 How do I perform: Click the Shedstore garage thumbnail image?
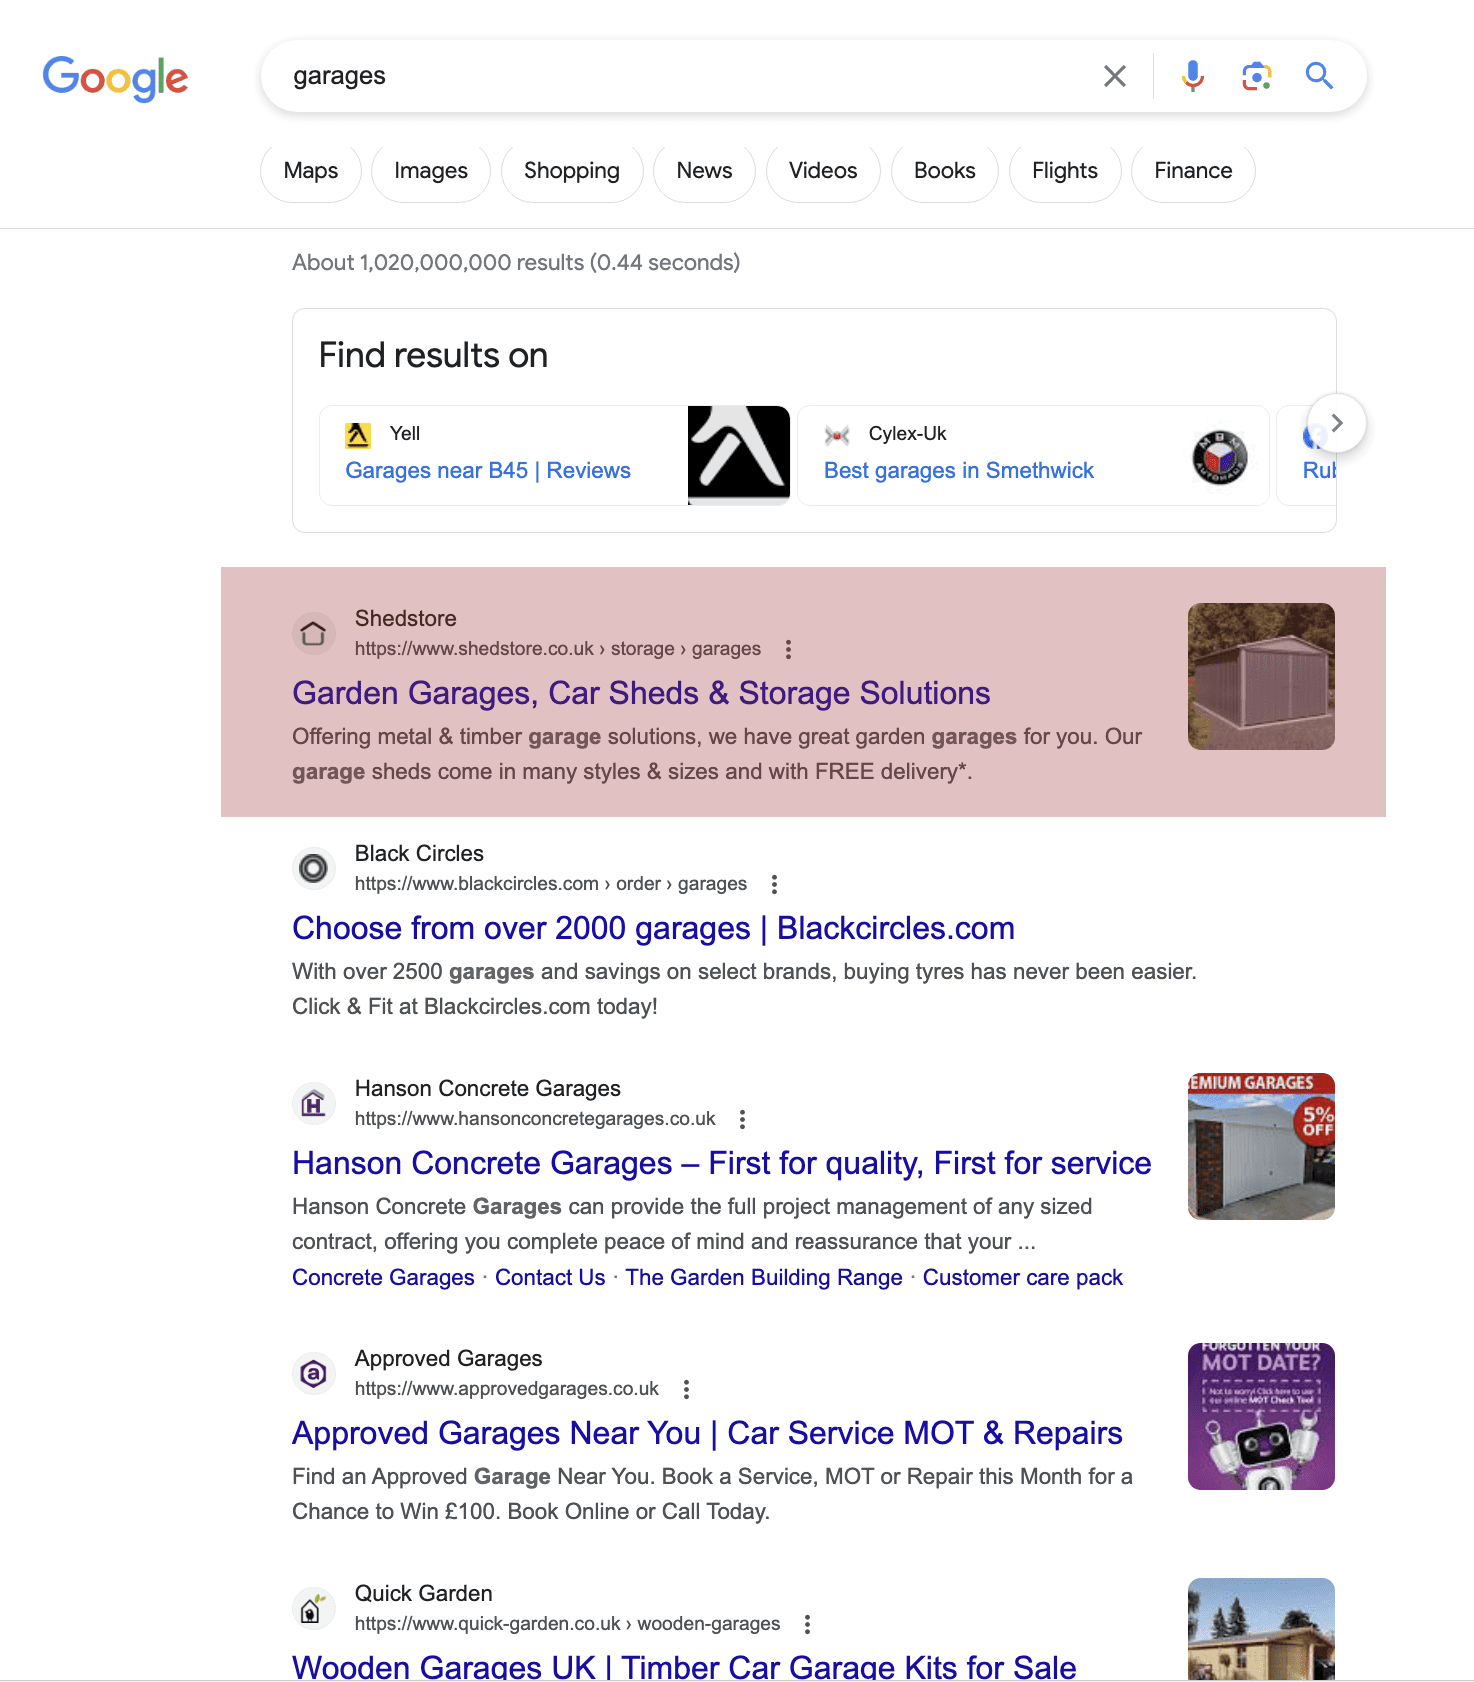click(x=1260, y=676)
